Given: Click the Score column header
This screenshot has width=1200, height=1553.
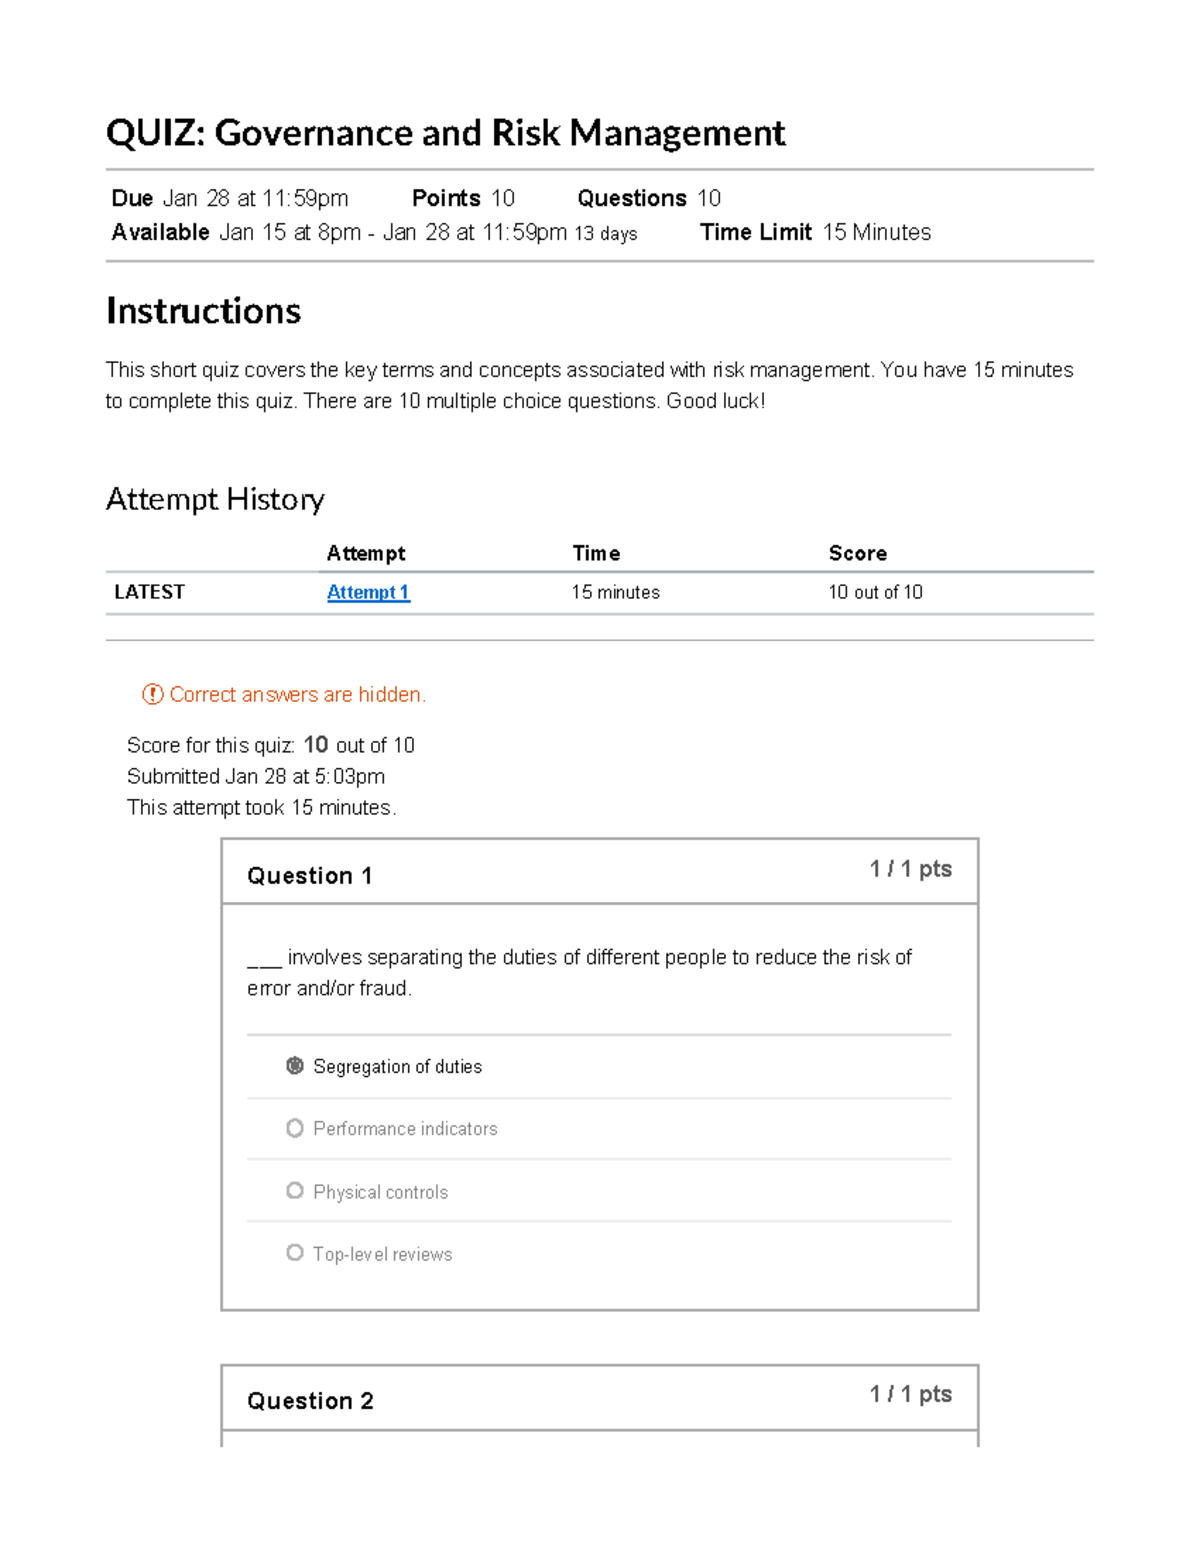Looking at the screenshot, I should [857, 553].
